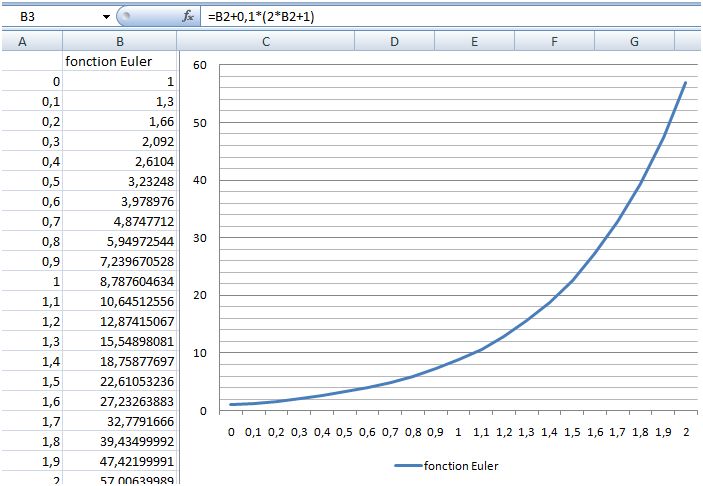The width and height of the screenshot is (703, 486).
Task: Select the cell containing 0,5 in column A
Action: coord(32,181)
